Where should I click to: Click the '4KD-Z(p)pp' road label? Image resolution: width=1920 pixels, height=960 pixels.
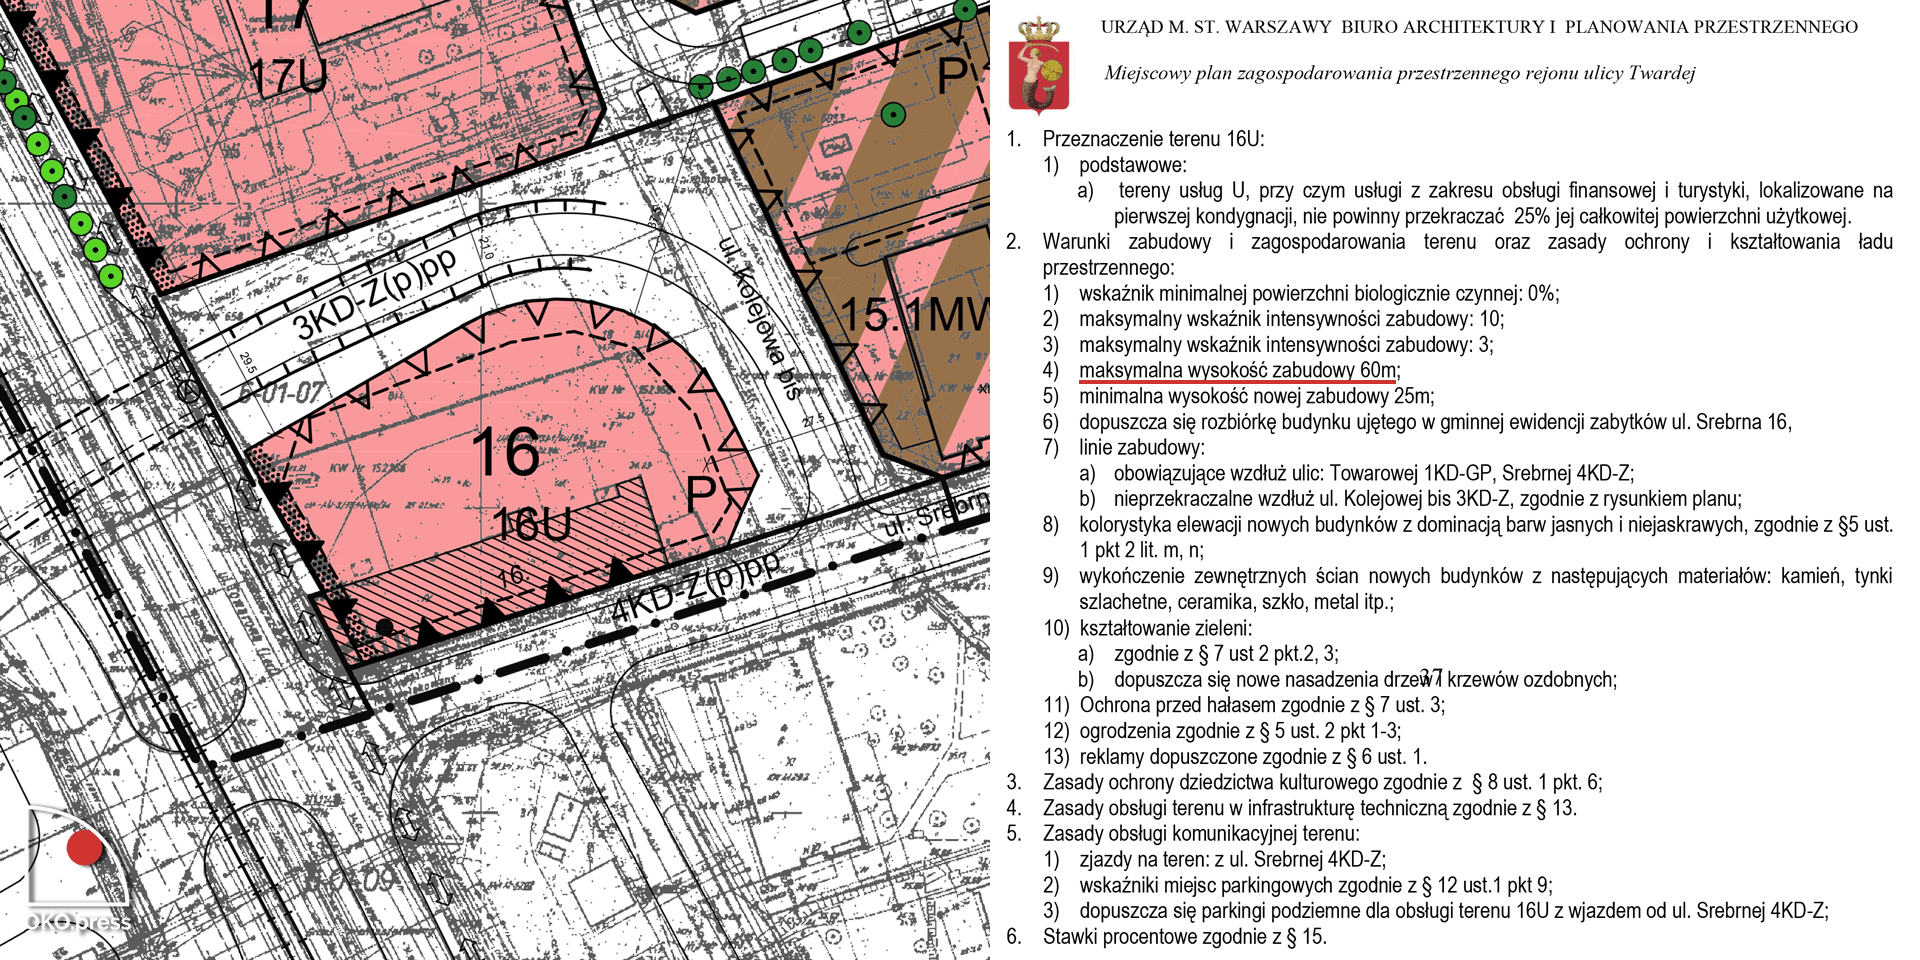pyautogui.click(x=694, y=587)
